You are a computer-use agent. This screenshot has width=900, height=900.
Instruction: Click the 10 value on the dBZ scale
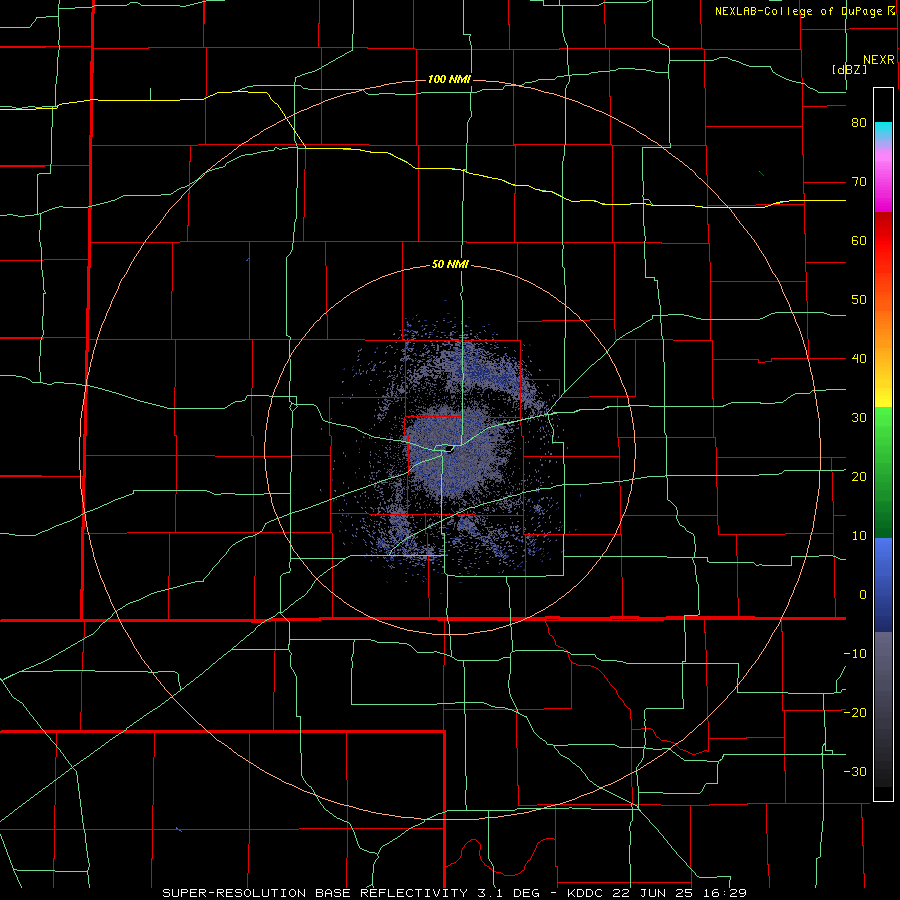859,536
